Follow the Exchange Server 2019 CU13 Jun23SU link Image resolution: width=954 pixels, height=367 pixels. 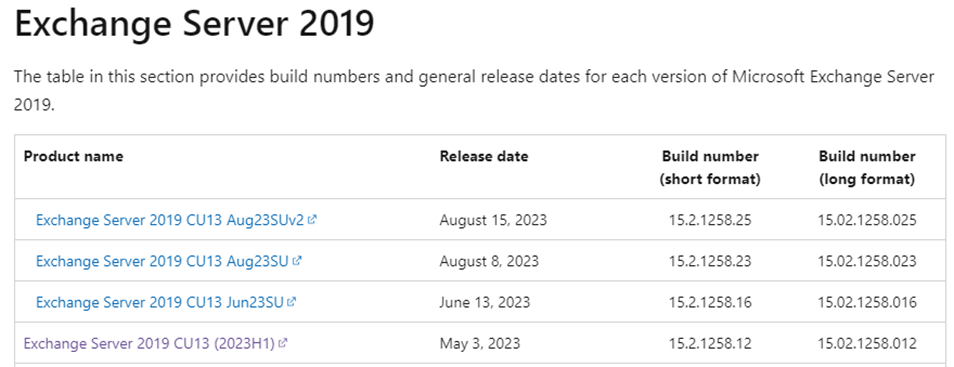(159, 302)
